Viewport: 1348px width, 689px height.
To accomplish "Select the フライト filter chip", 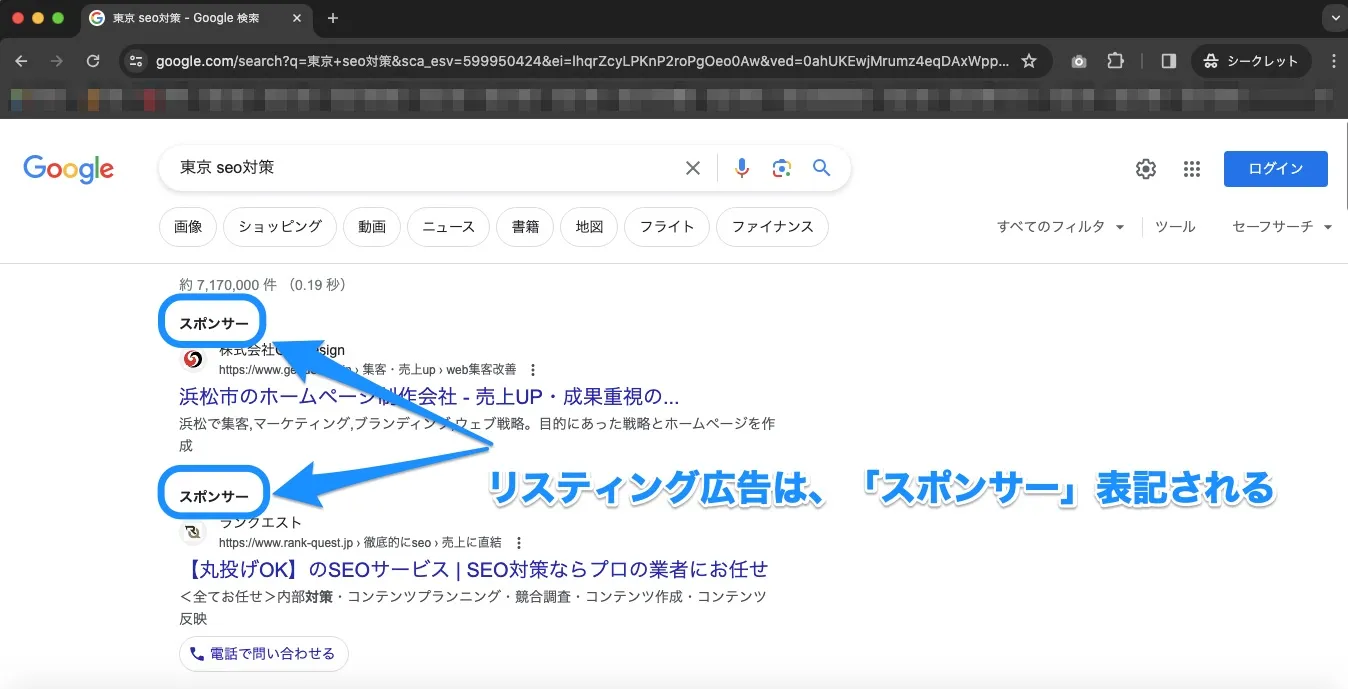I will 667,227.
